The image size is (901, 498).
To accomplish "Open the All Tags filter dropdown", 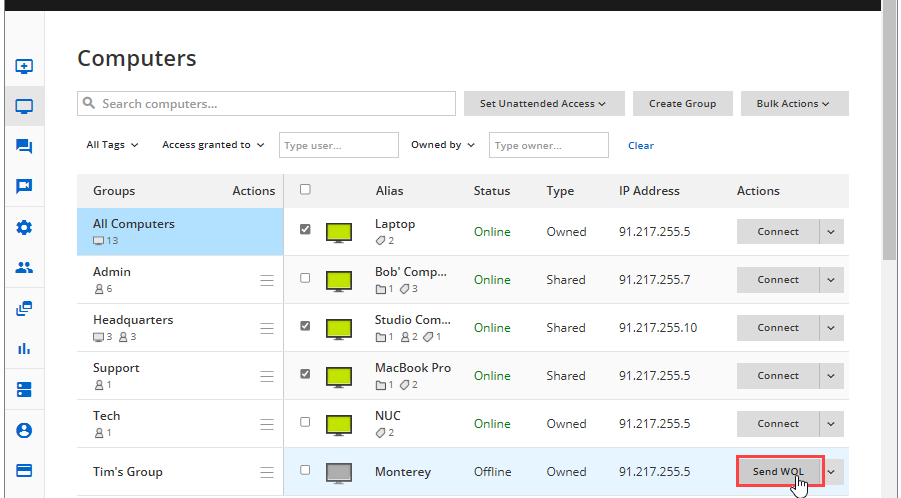I will coord(112,145).
